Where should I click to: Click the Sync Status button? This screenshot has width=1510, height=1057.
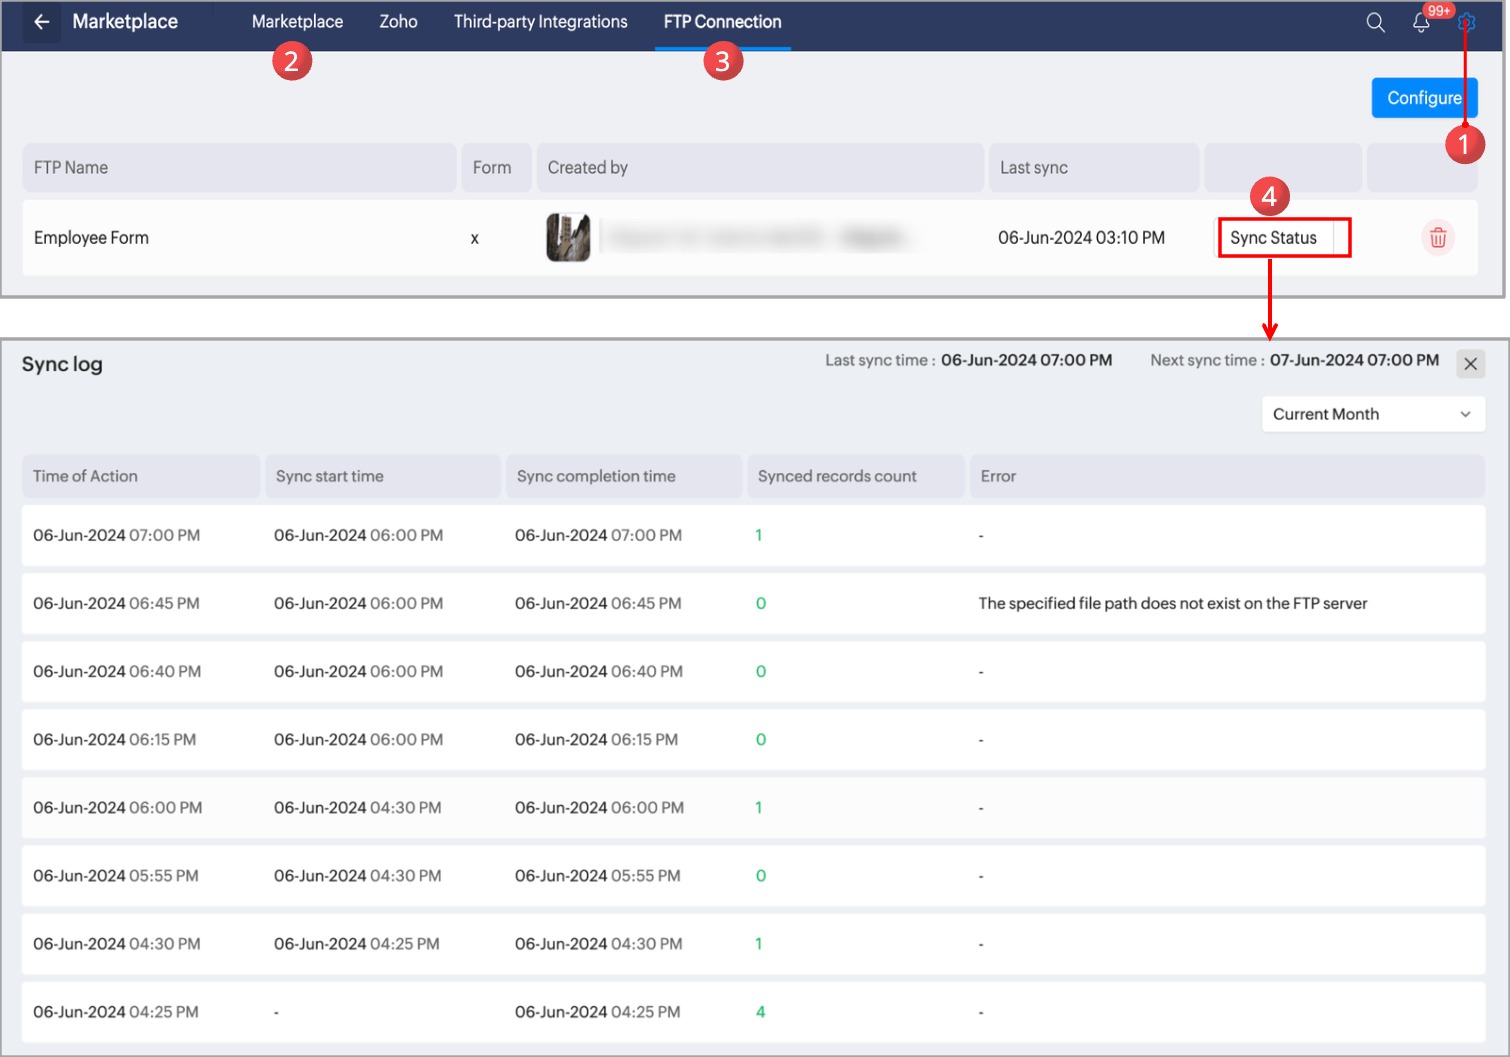coord(1273,238)
